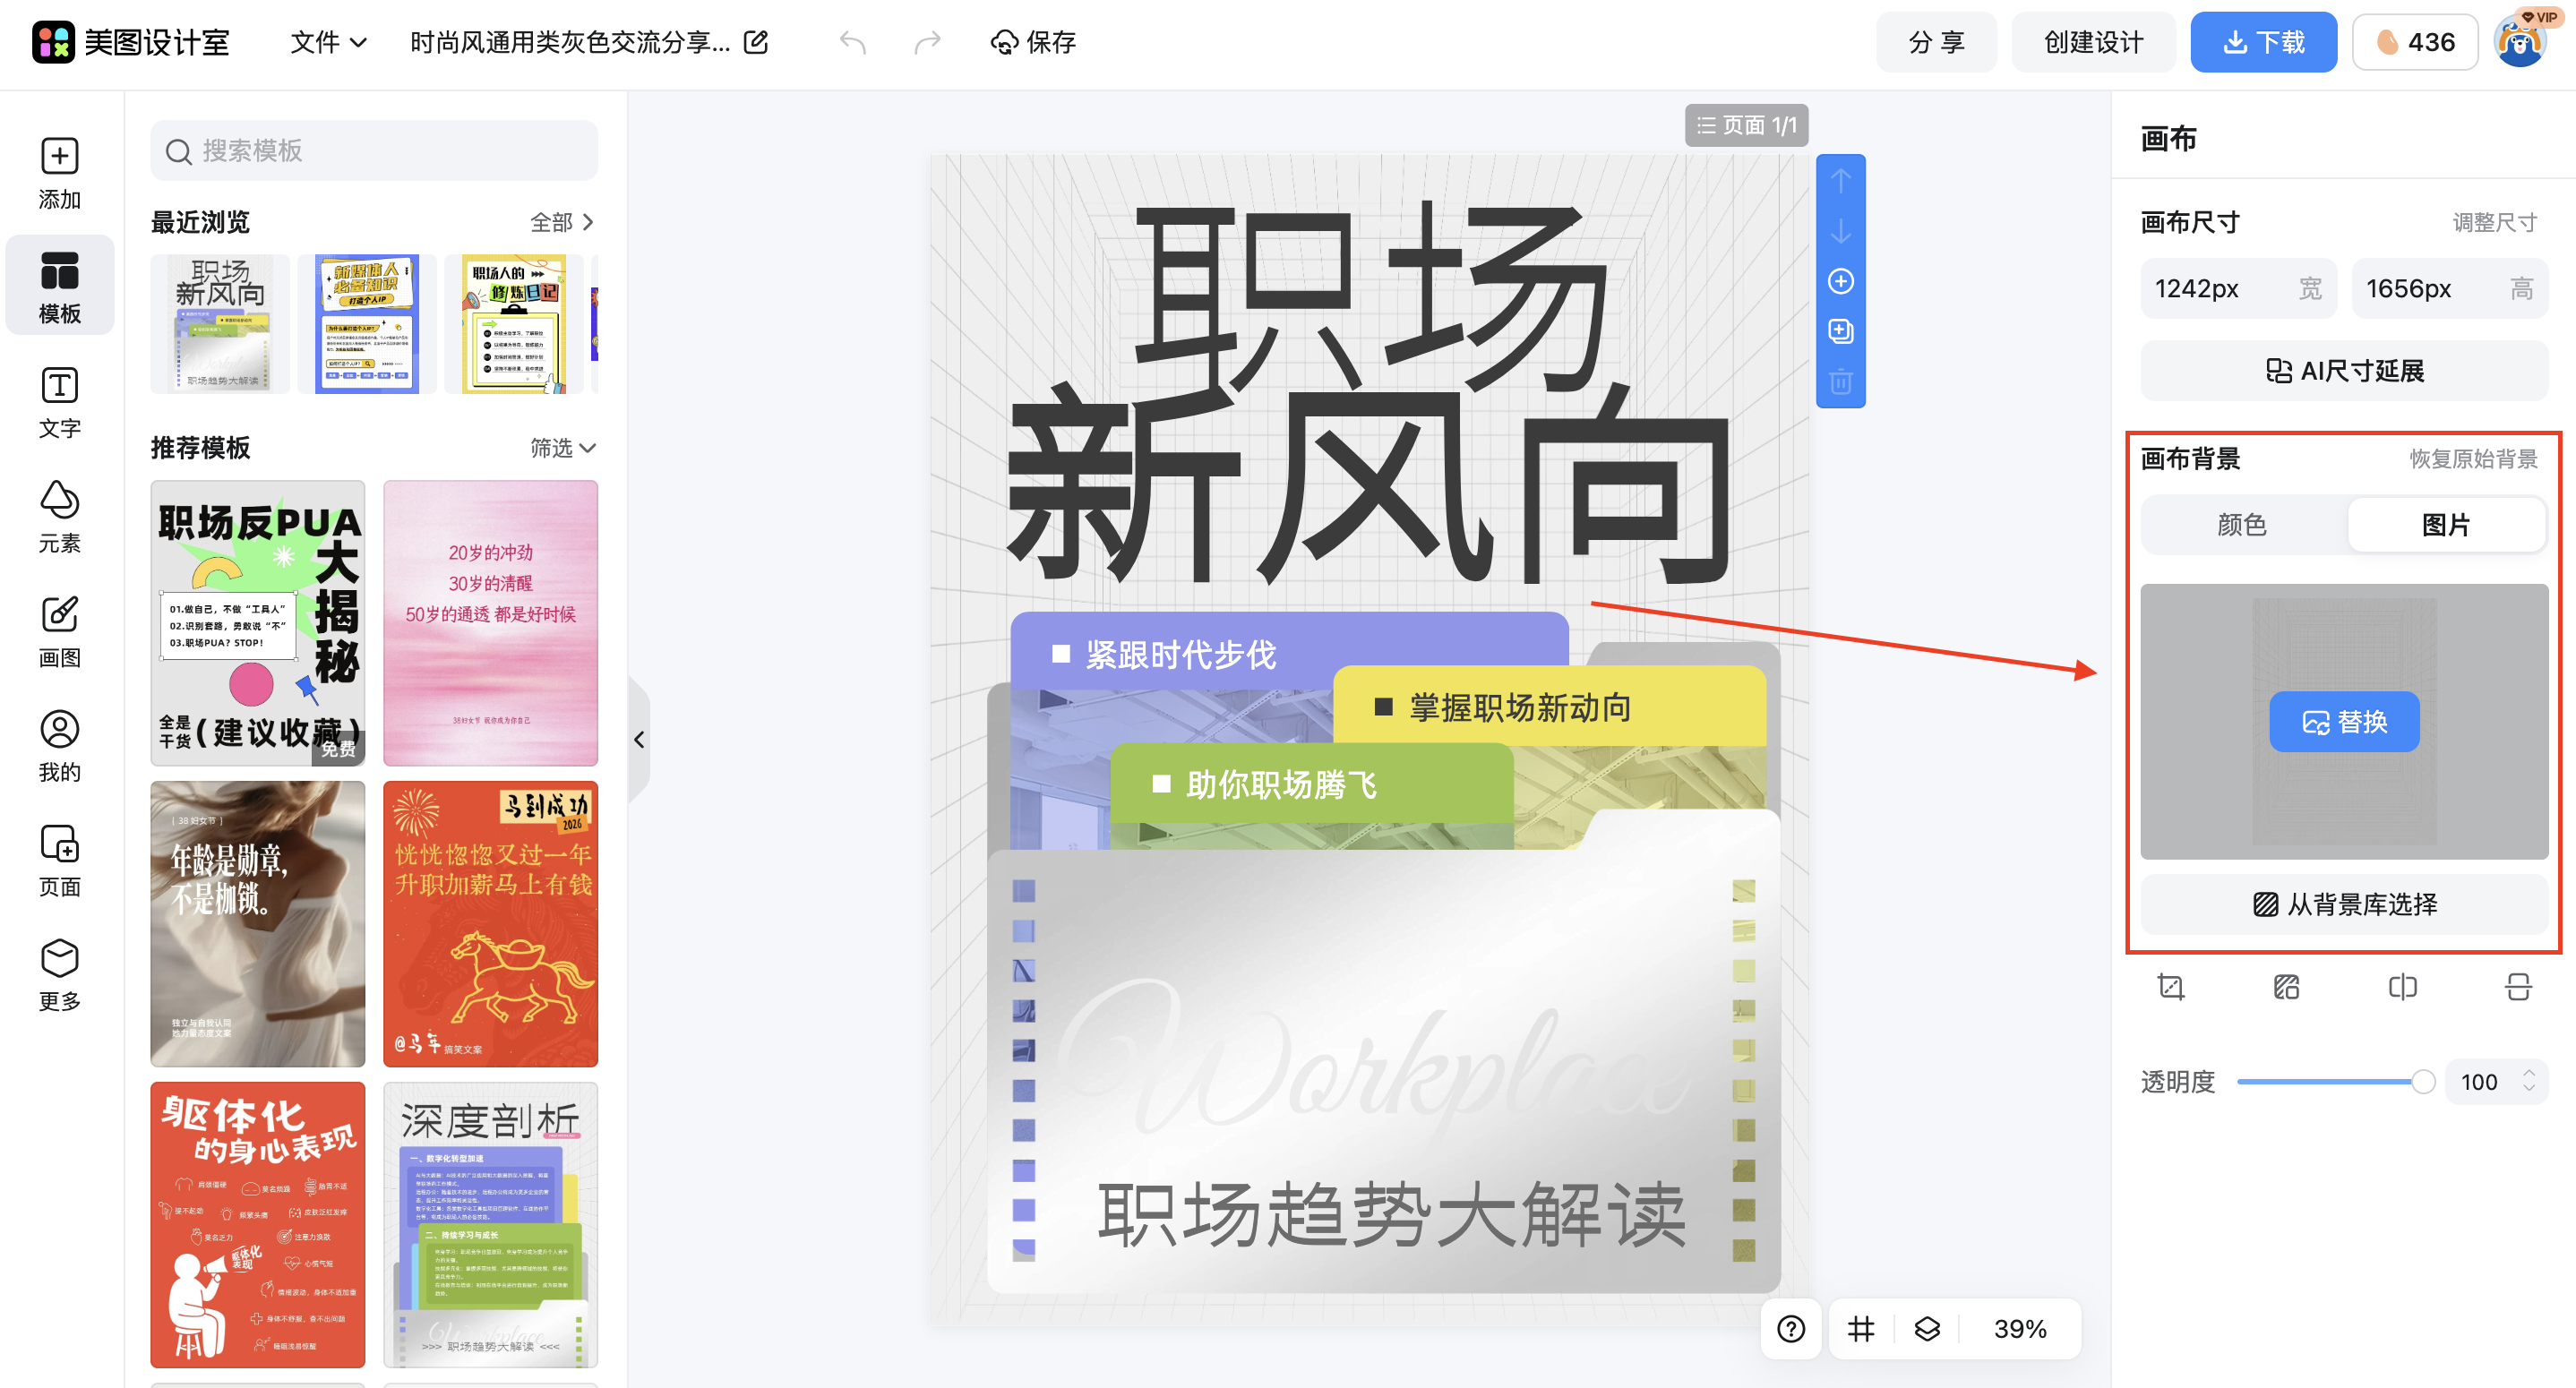This screenshot has width=2576, height=1388.
Task: Click the 下载 download button
Action: pos(2263,42)
